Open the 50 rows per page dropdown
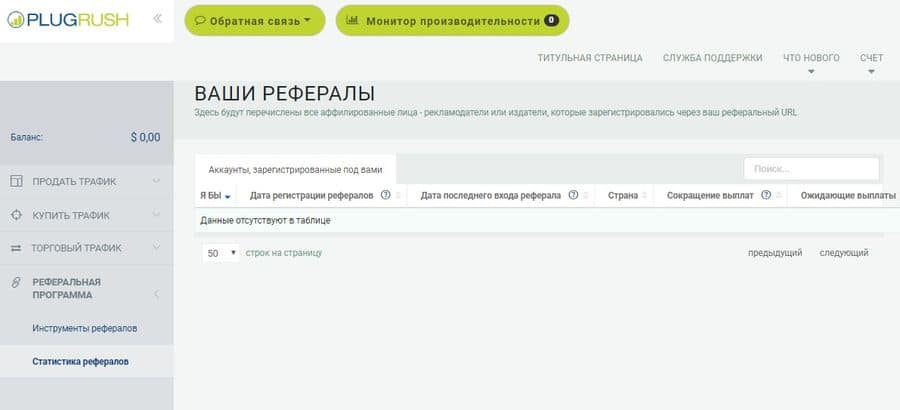This screenshot has height=410, width=900. (x=221, y=253)
